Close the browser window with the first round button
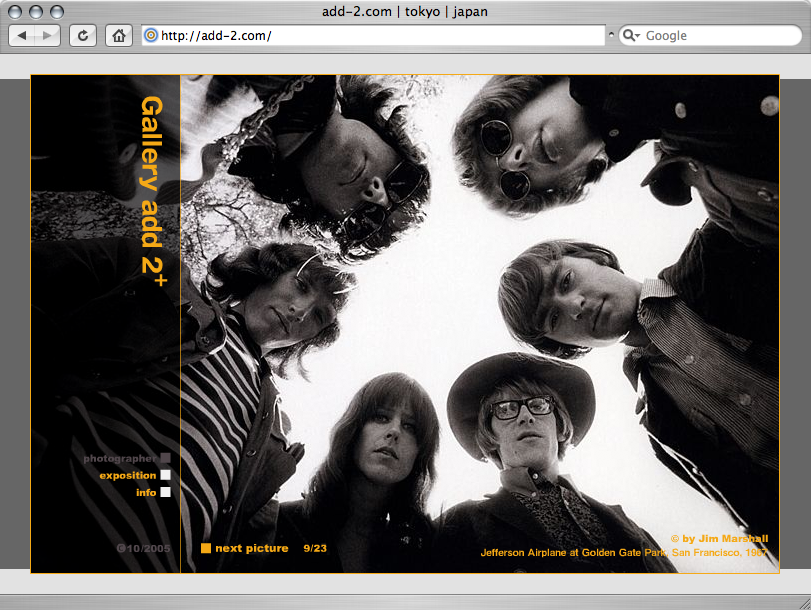Screen dimensions: 811x610 [x=15, y=11]
